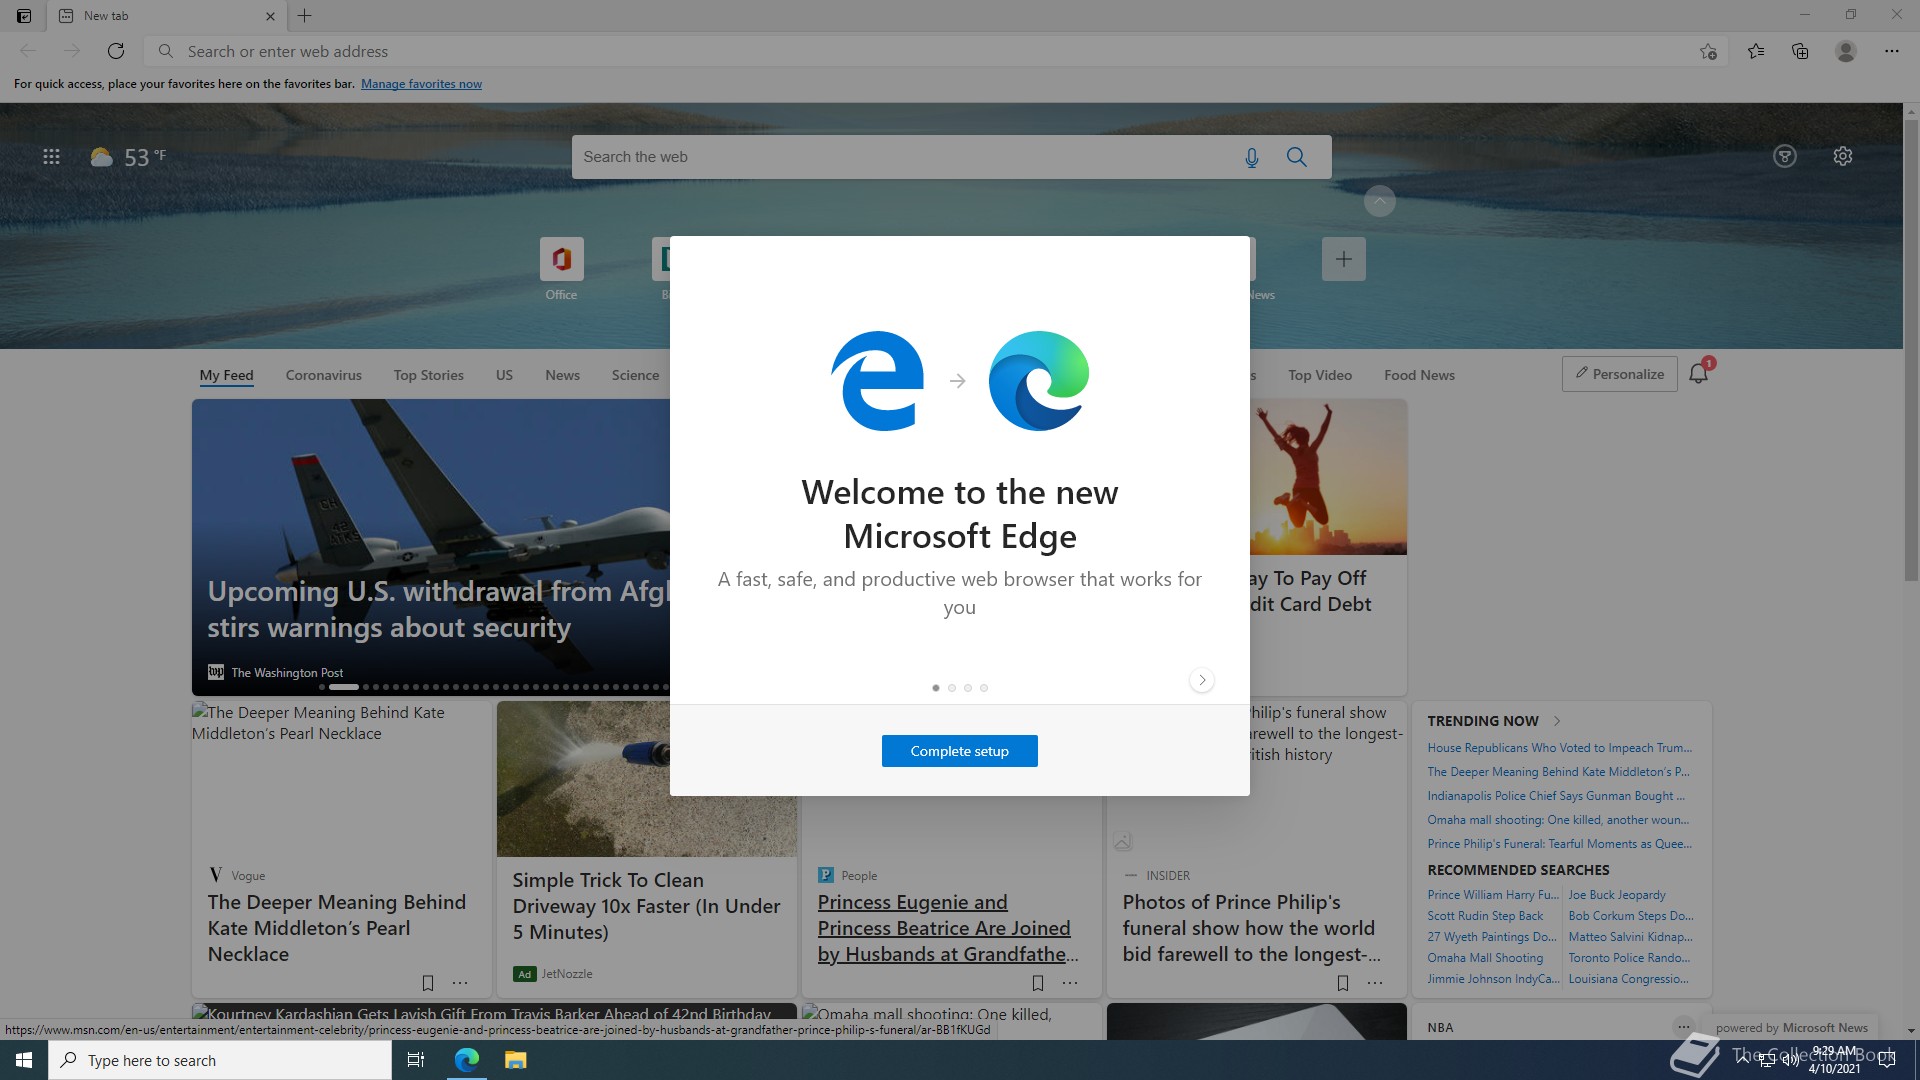Add a quick link site with plus tile
Viewport: 1920px width, 1080px height.
pyautogui.click(x=1343, y=259)
